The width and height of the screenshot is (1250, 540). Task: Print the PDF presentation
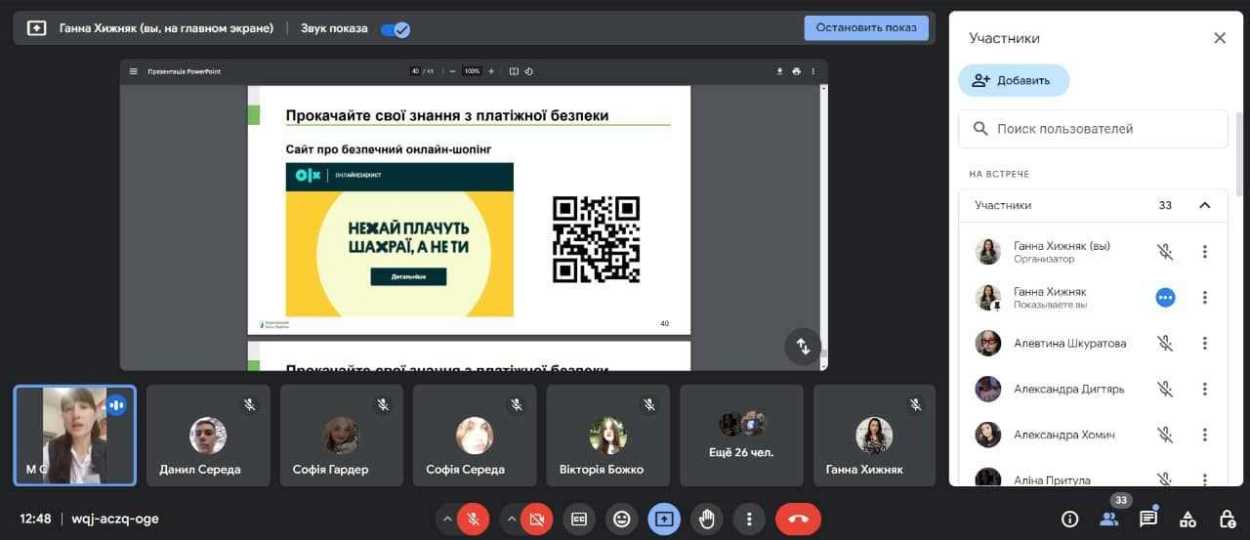796,71
